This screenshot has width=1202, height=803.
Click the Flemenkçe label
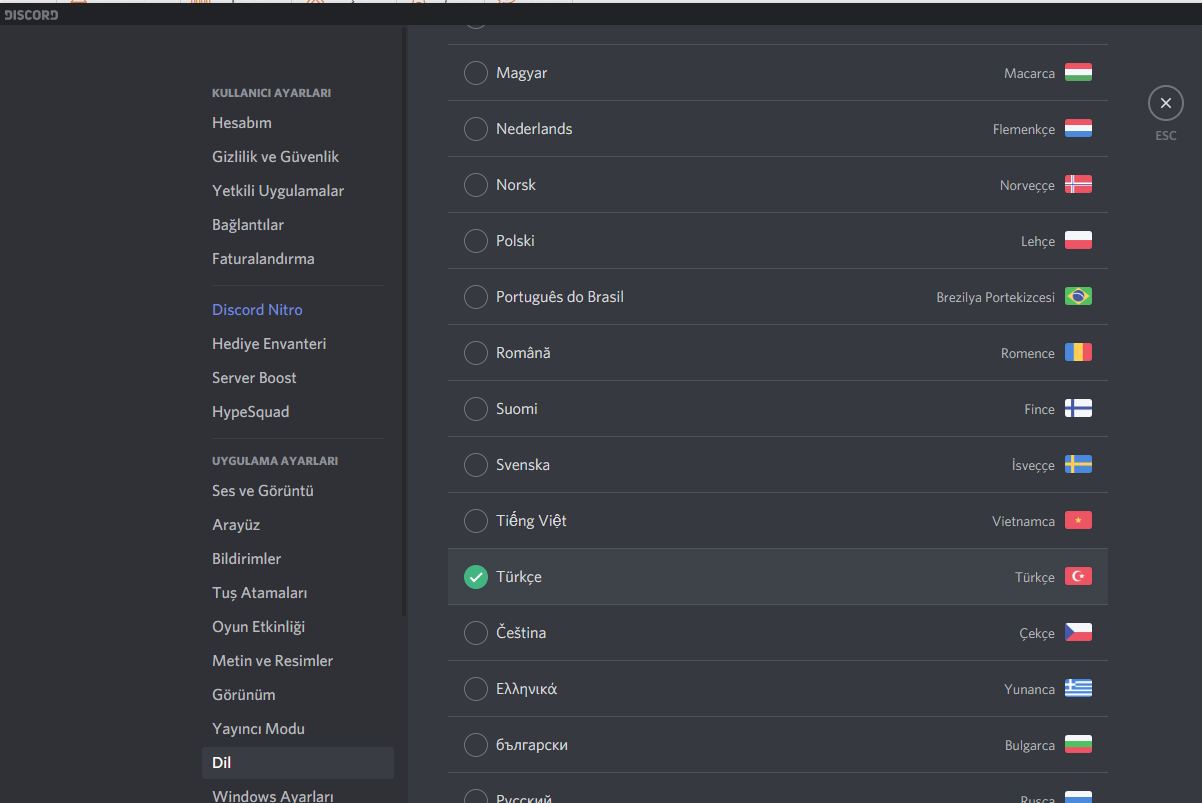click(1024, 129)
